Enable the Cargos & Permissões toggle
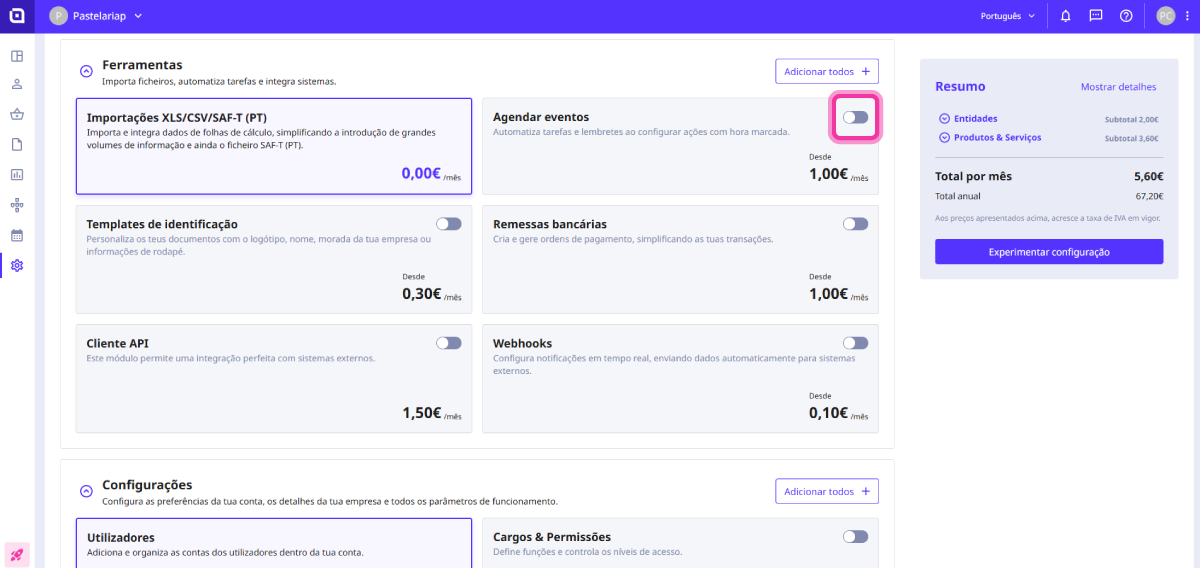The image size is (1200, 568). coord(855,537)
